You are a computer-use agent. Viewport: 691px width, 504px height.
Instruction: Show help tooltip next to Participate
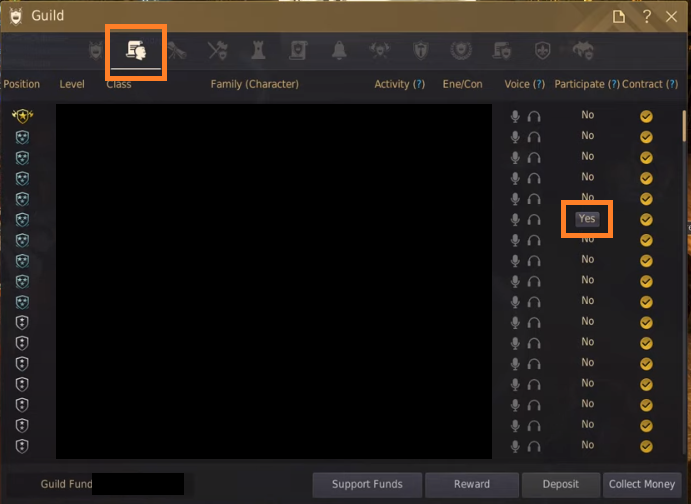614,84
